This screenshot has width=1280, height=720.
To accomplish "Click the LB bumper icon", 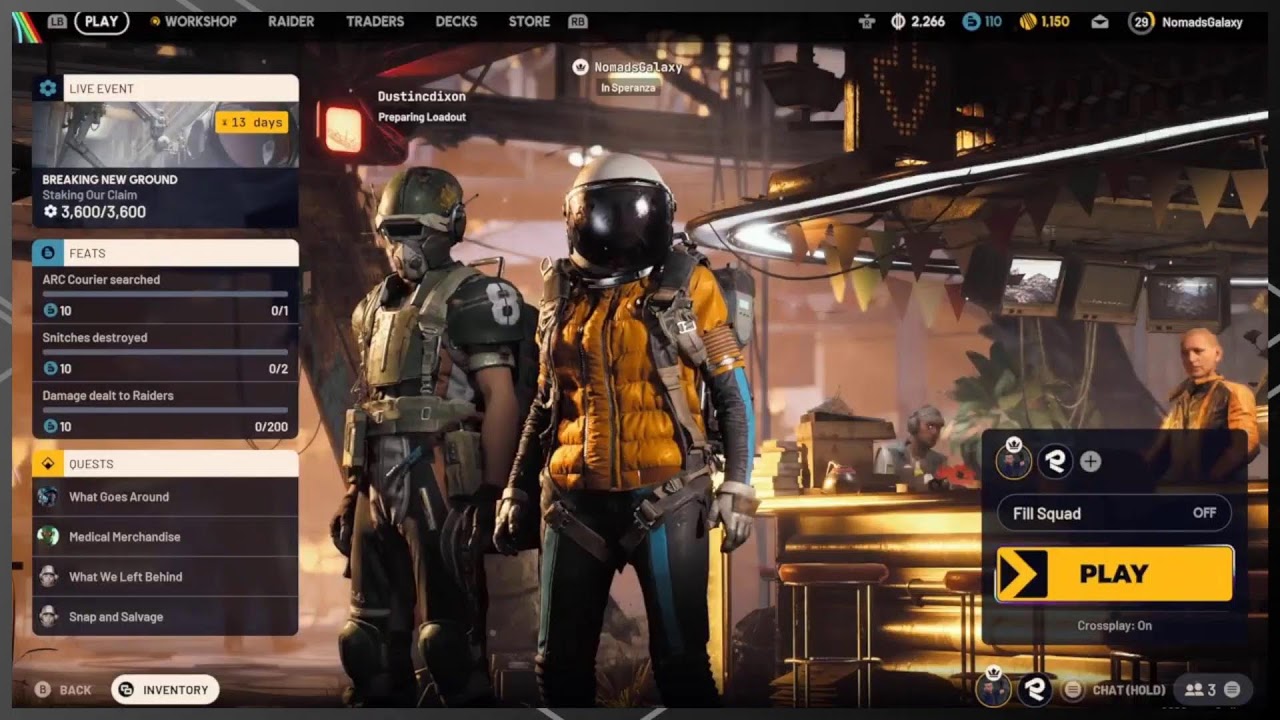I will click(x=57, y=21).
